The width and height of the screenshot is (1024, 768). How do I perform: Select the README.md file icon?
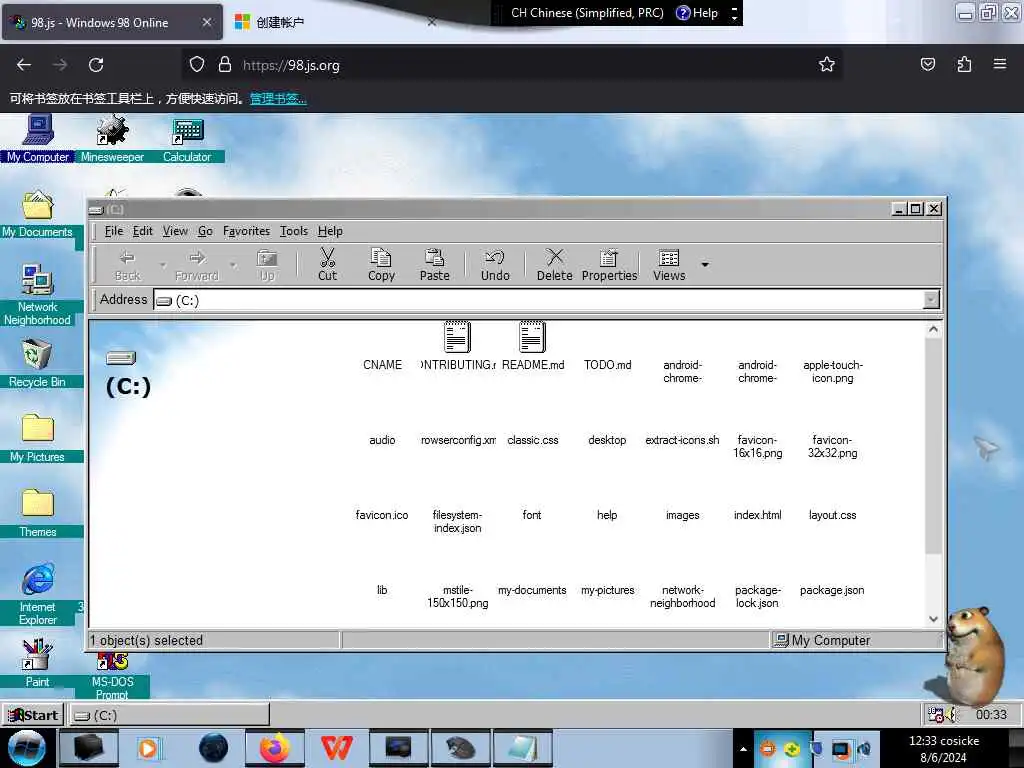pos(532,346)
